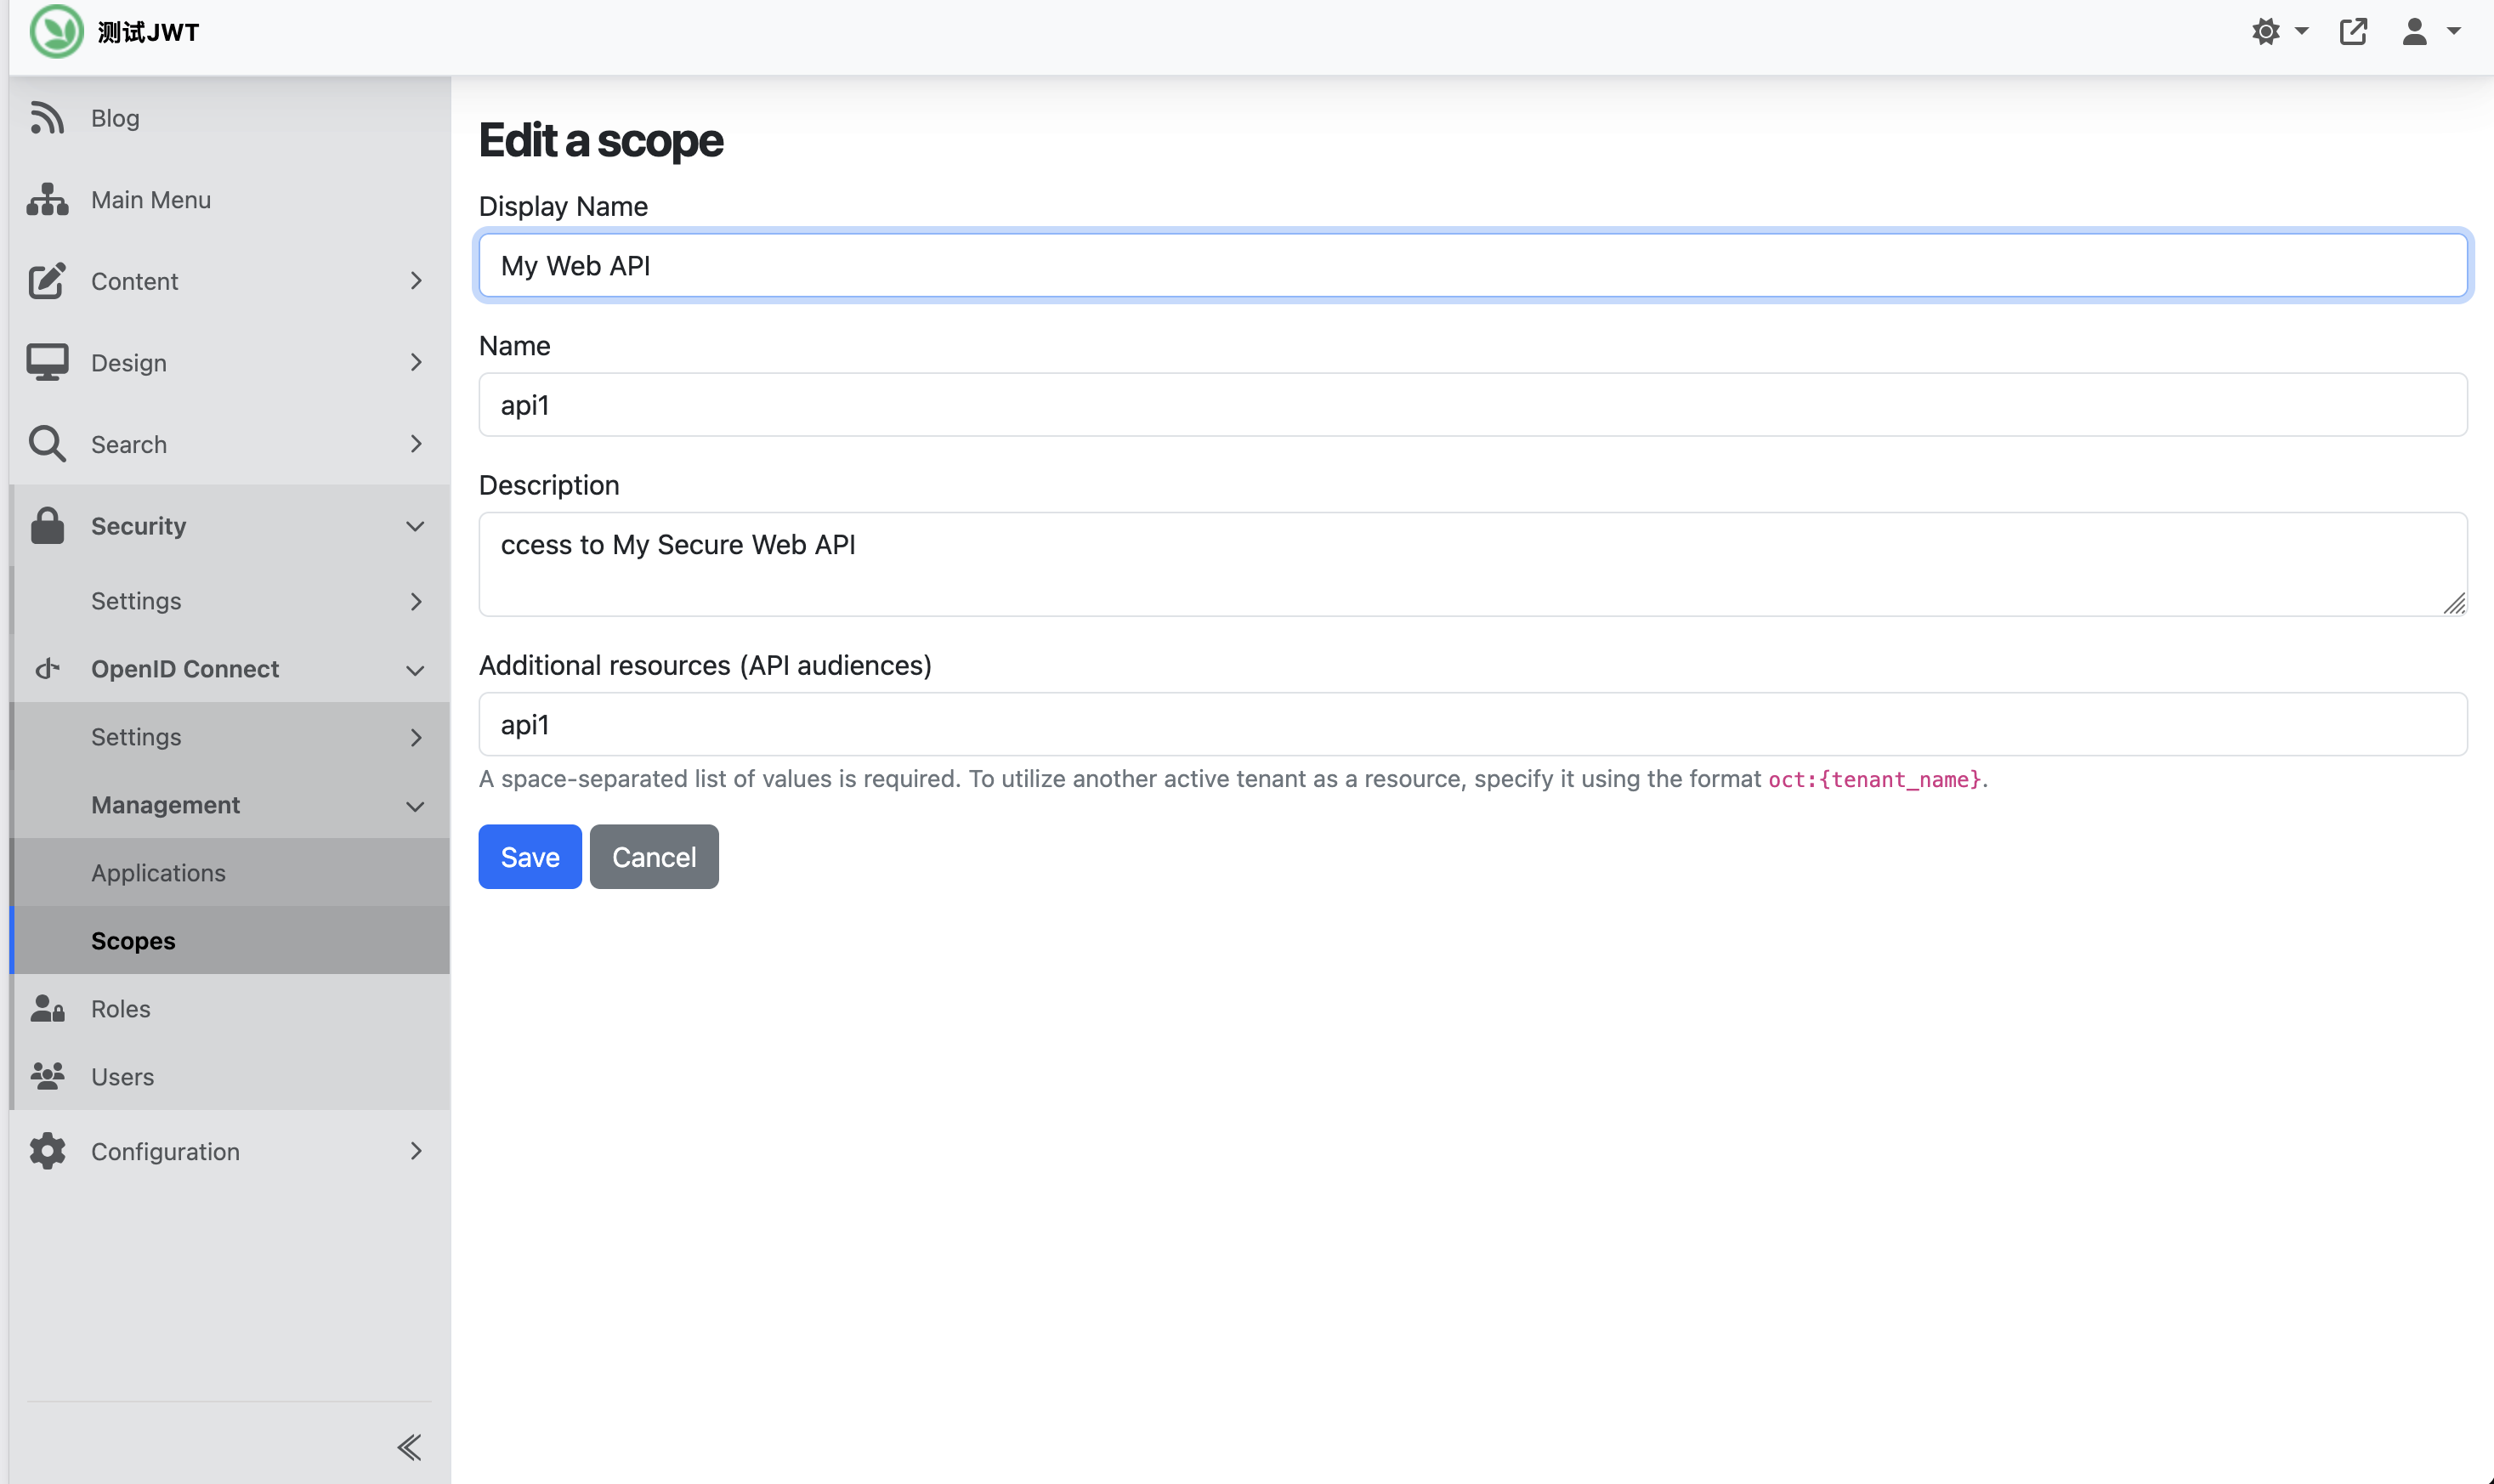Click the Display Name label
This screenshot has height=1484, width=2494.
pos(563,206)
